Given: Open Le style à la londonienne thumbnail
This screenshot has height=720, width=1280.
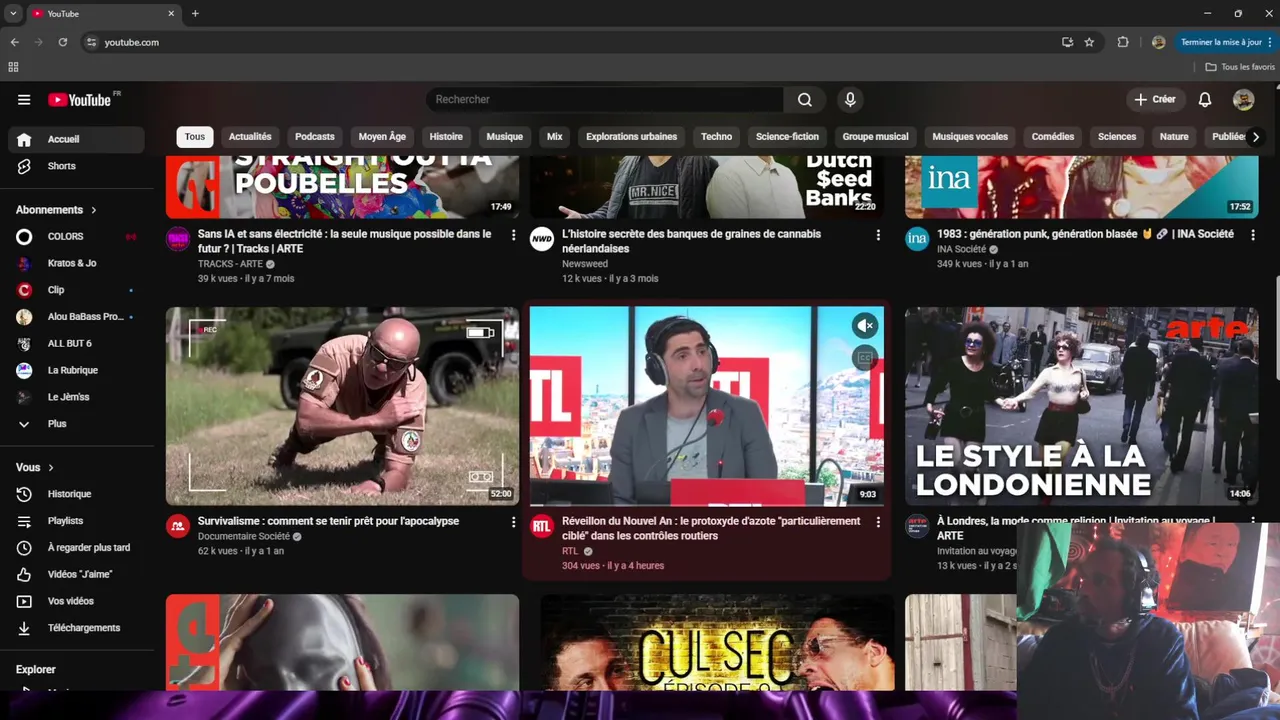Looking at the screenshot, I should (1082, 406).
